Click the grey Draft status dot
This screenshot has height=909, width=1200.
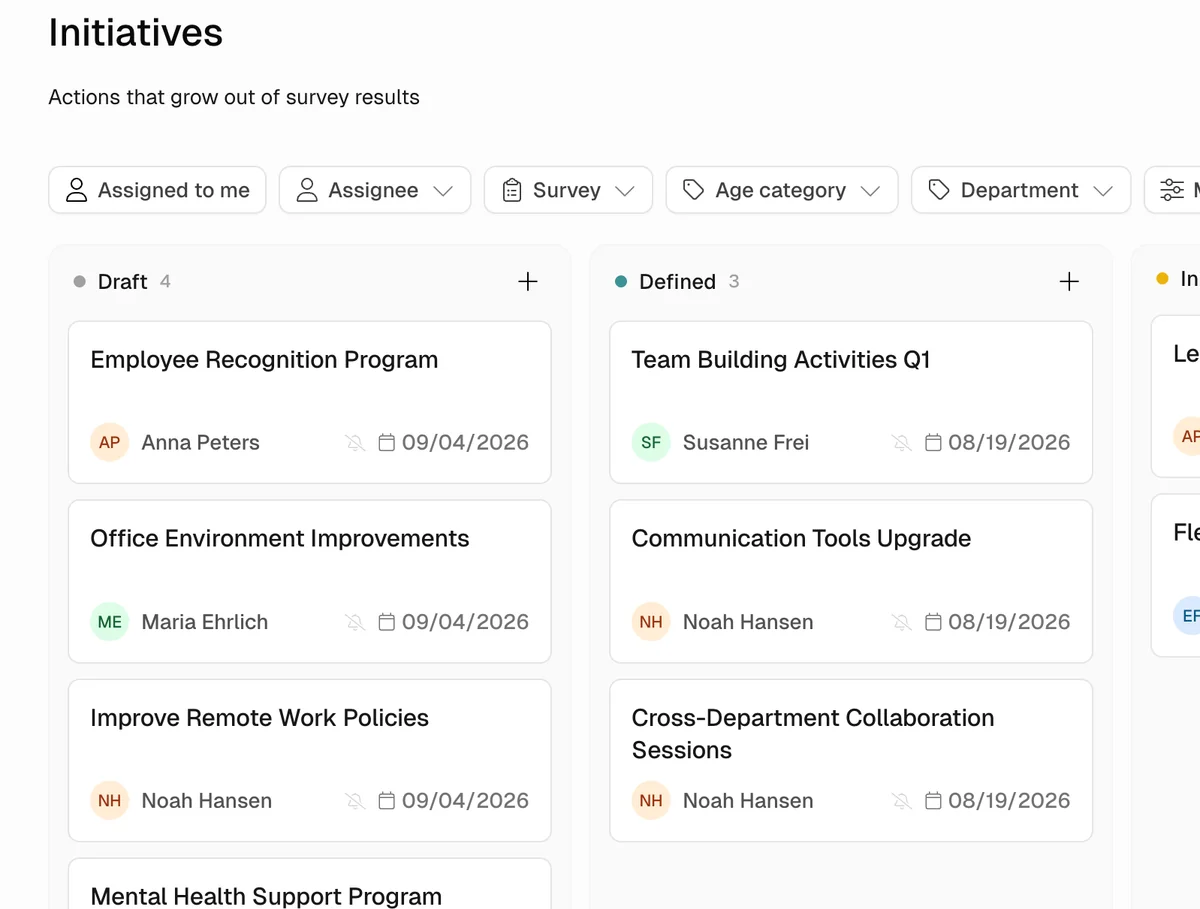[x=80, y=282]
